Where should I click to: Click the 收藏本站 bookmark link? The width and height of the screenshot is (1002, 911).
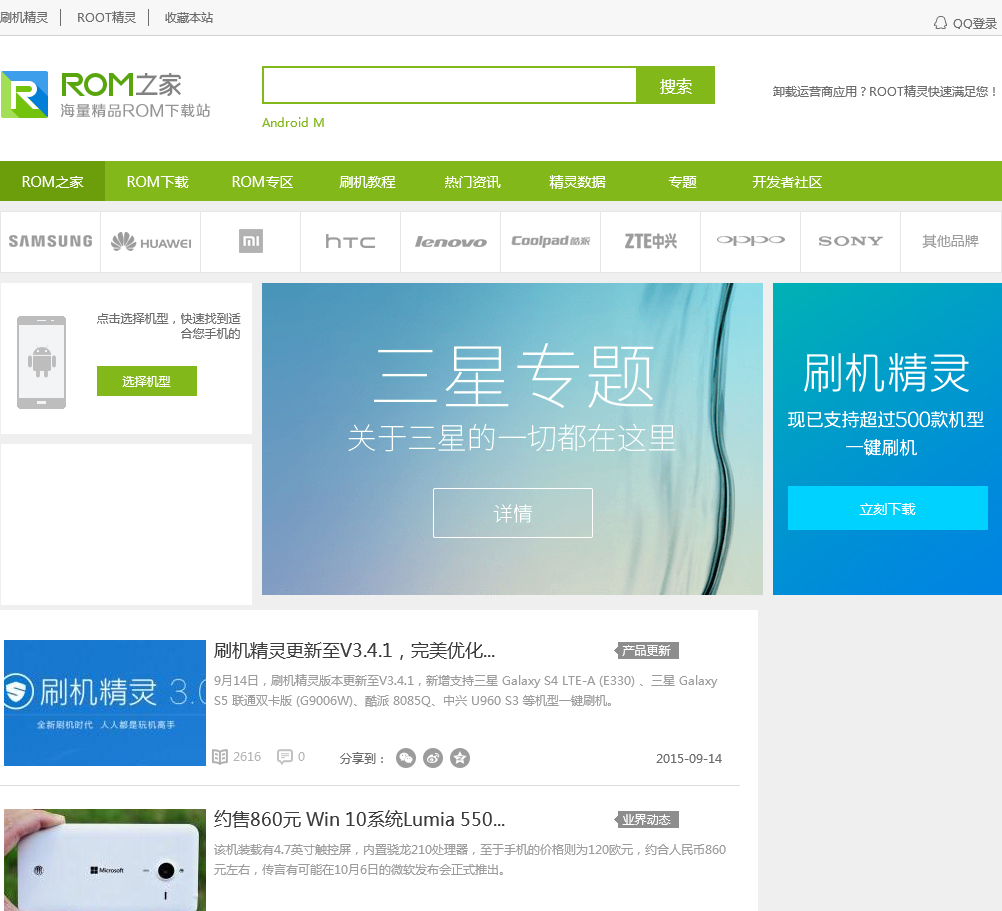(x=189, y=17)
